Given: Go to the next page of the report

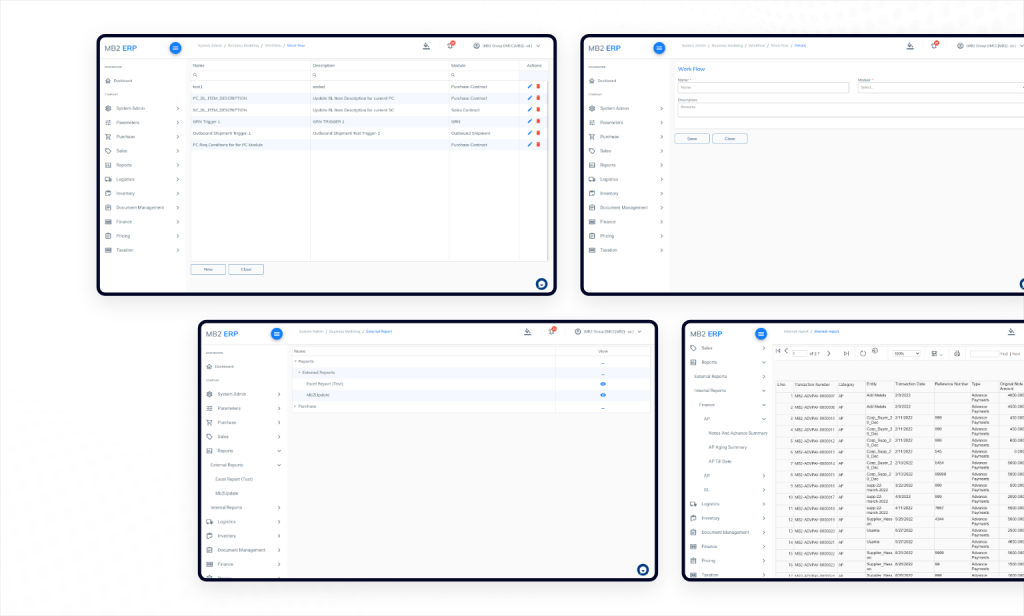Looking at the screenshot, I should click(x=828, y=353).
